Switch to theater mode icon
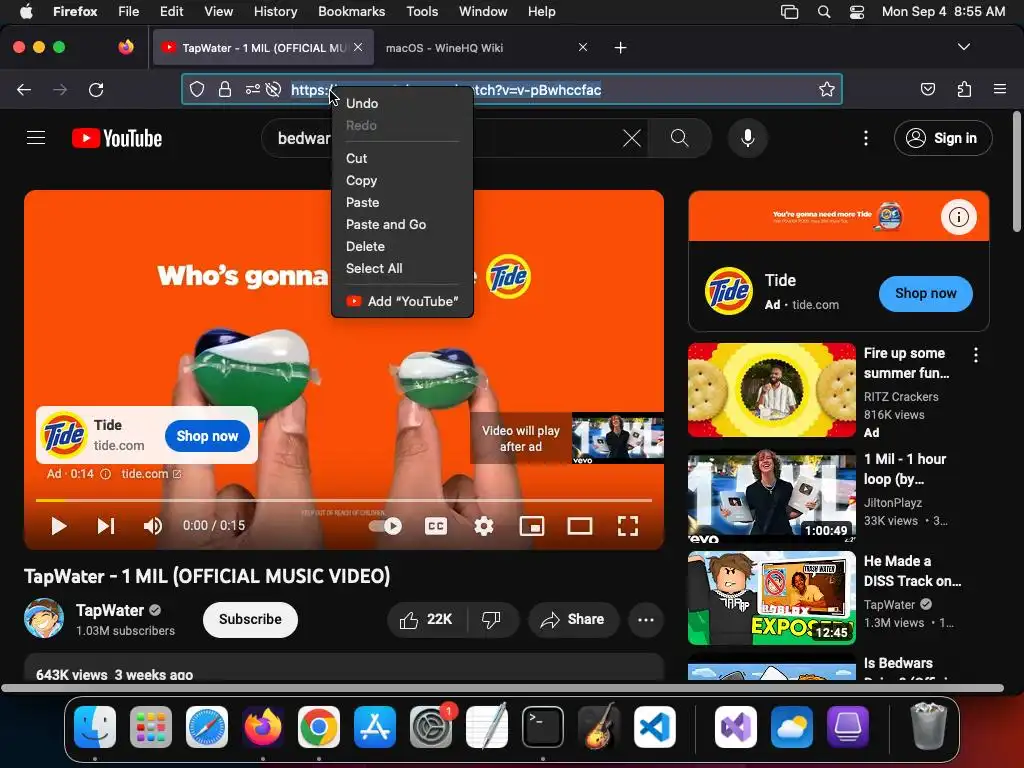The height and width of the screenshot is (768, 1024). [x=580, y=526]
